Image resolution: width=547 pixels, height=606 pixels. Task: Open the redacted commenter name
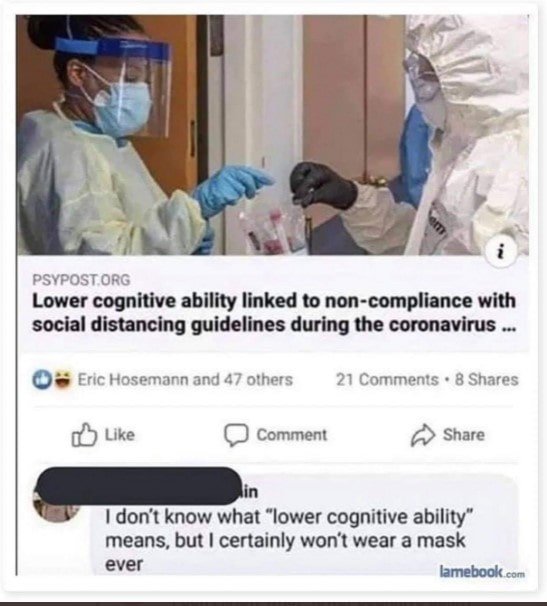pyautogui.click(x=140, y=486)
